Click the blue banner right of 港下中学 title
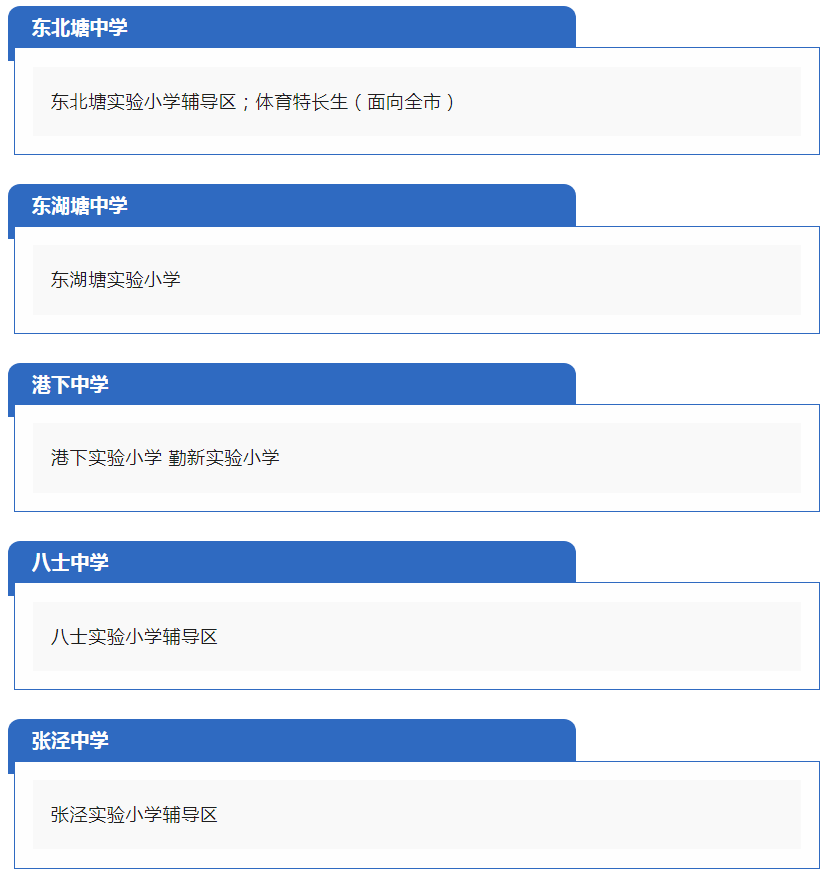The image size is (829, 878). pyautogui.click(x=342, y=384)
